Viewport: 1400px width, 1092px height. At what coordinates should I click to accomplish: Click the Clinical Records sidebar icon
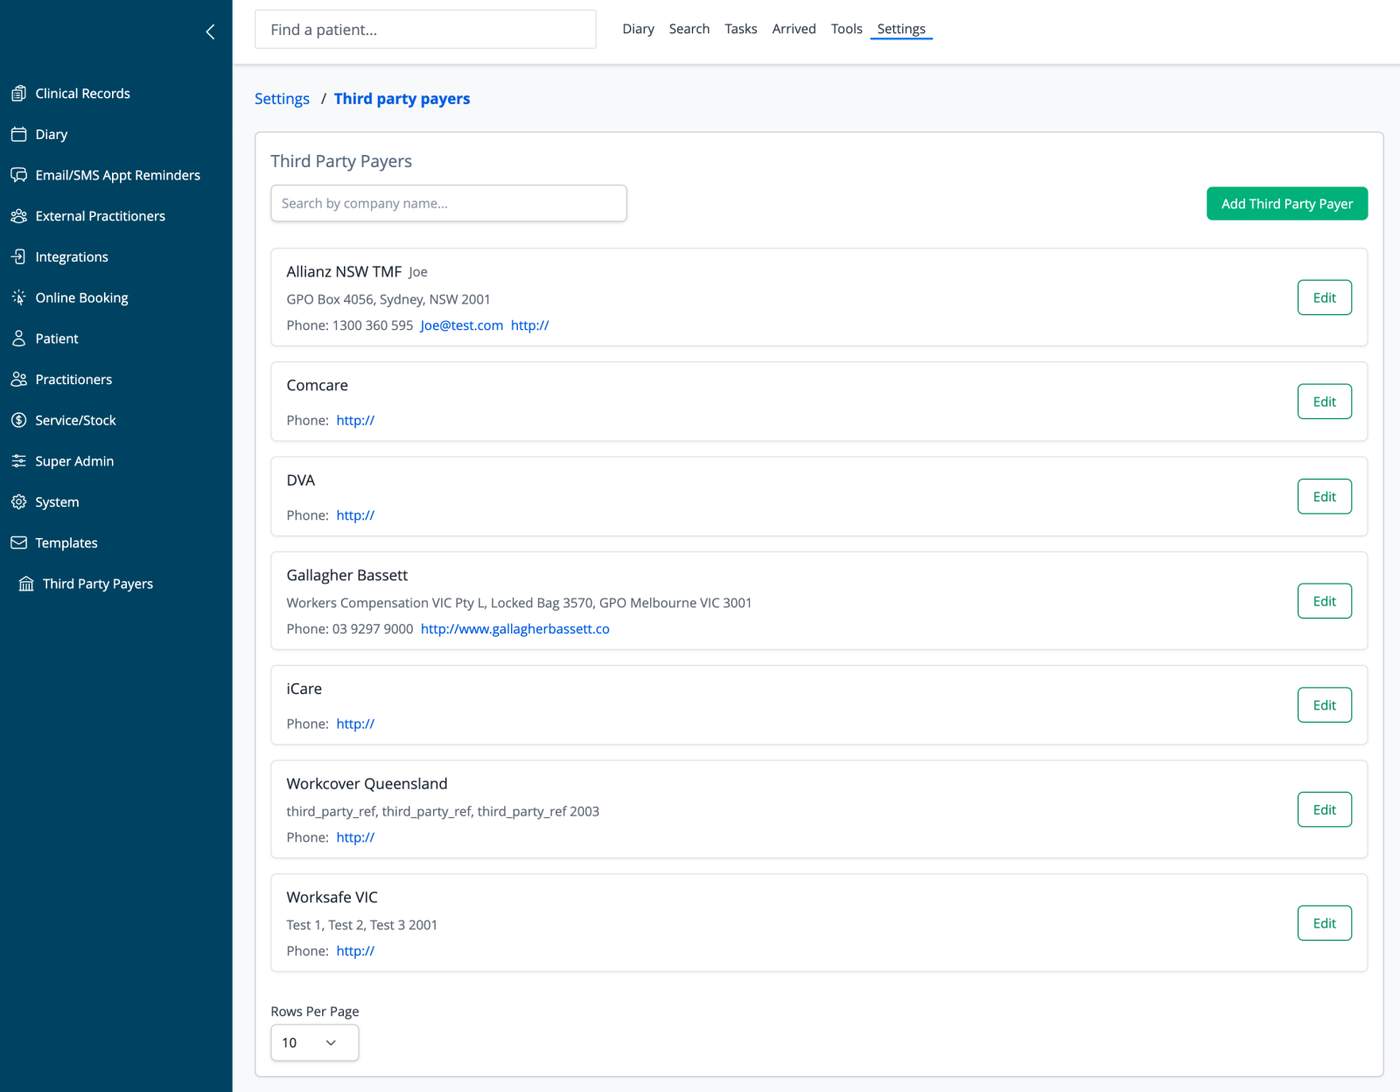click(19, 93)
